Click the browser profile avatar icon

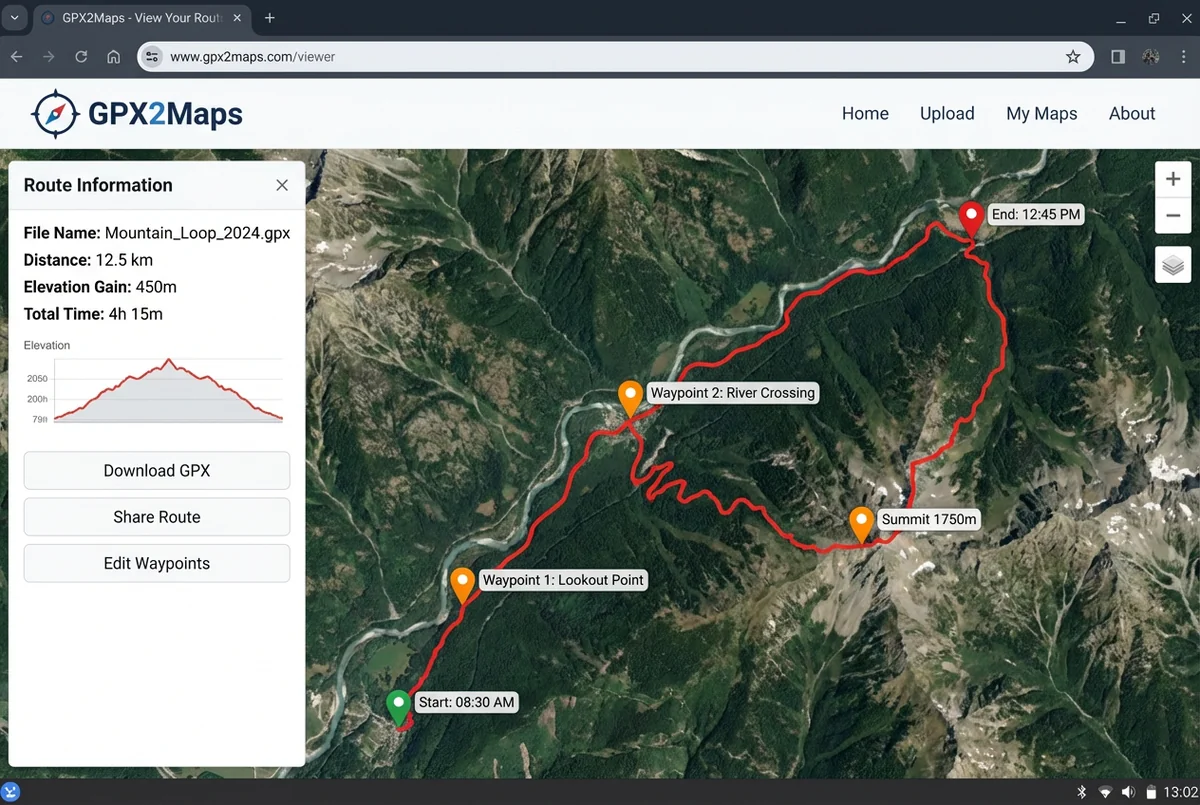[1151, 57]
